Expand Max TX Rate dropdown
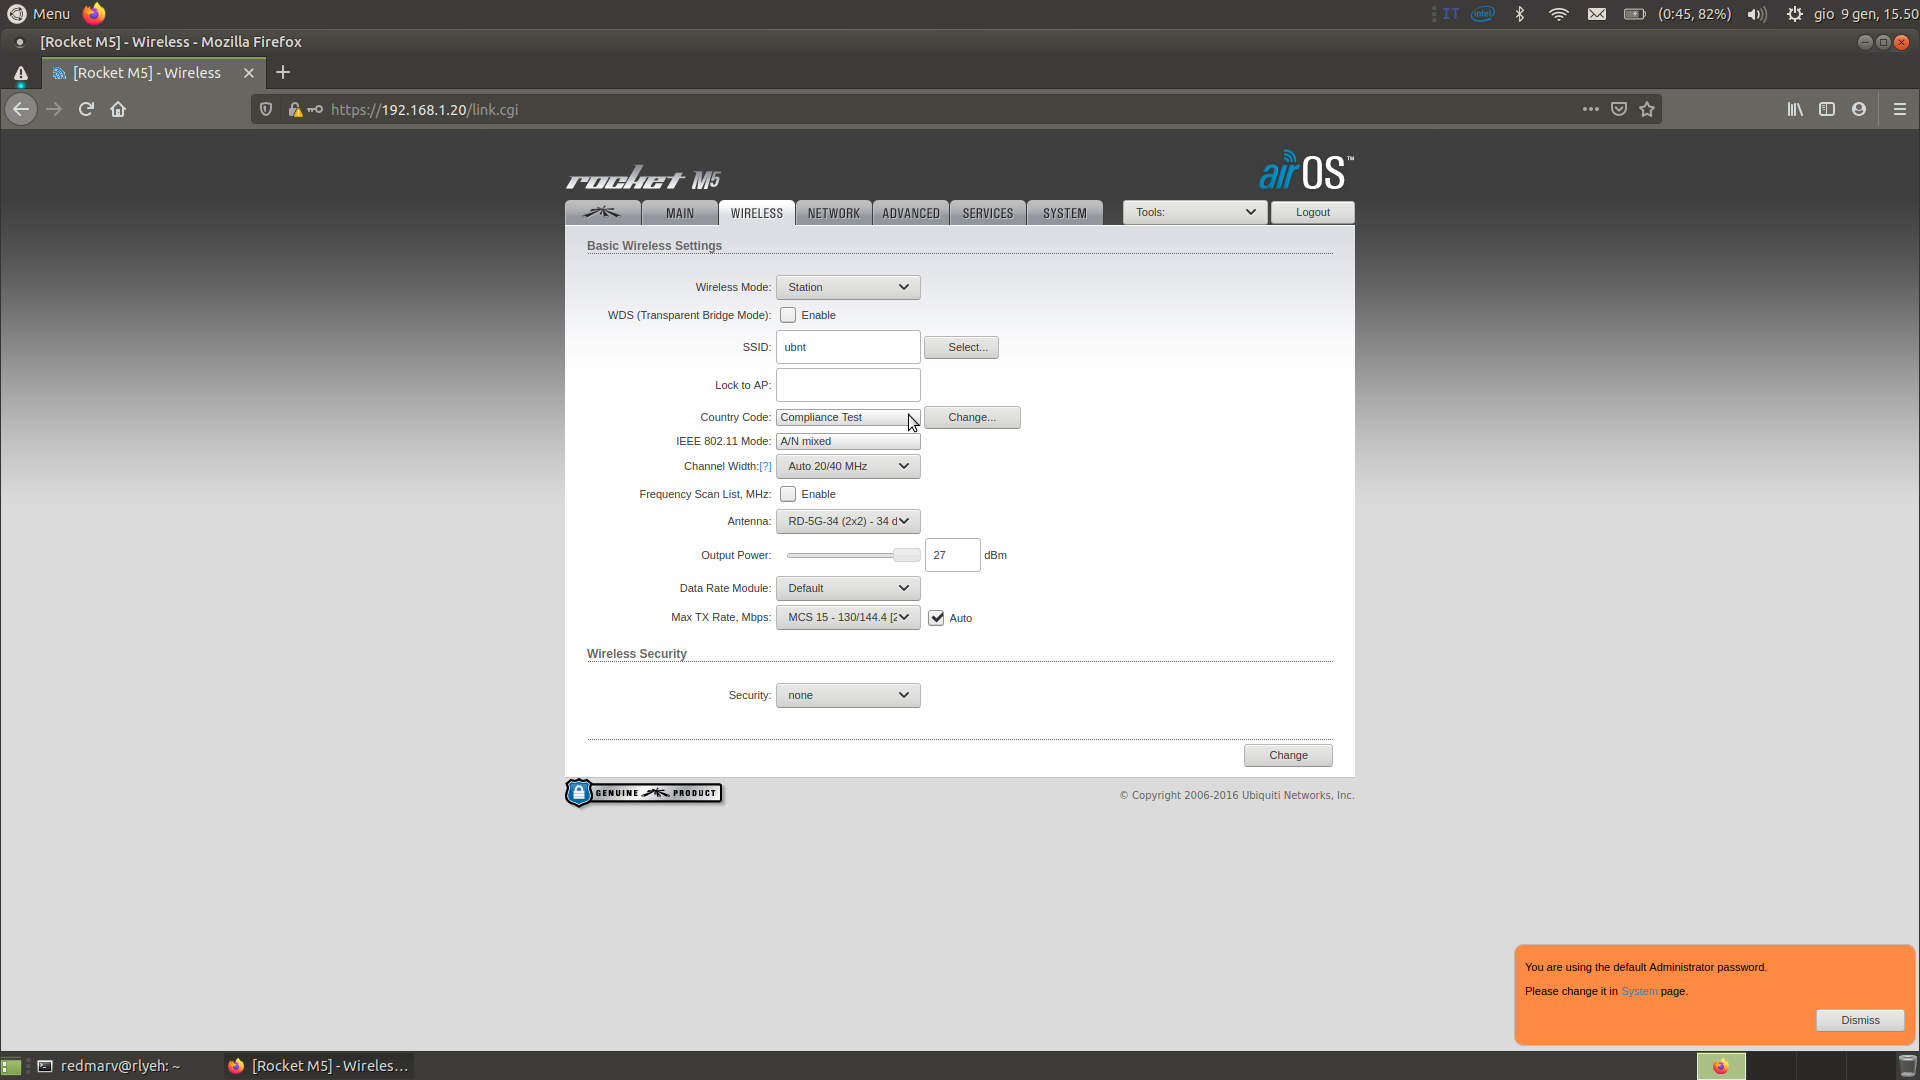Screen dimensions: 1920x1080 click(x=848, y=617)
